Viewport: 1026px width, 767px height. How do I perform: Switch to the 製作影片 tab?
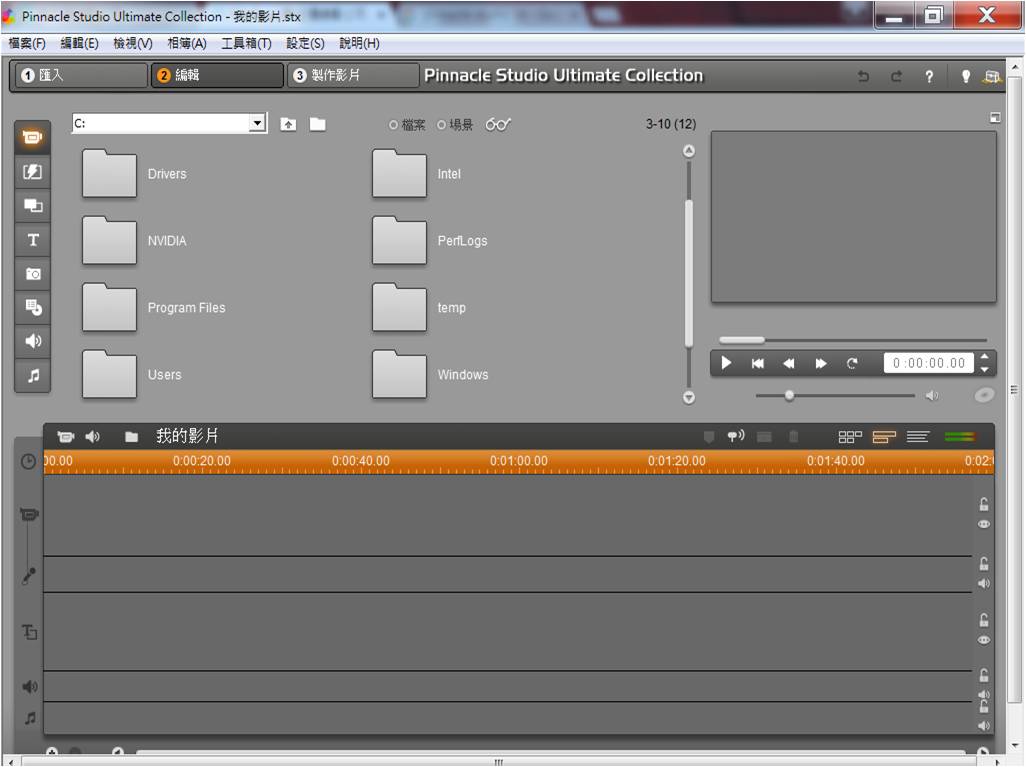click(x=352, y=76)
